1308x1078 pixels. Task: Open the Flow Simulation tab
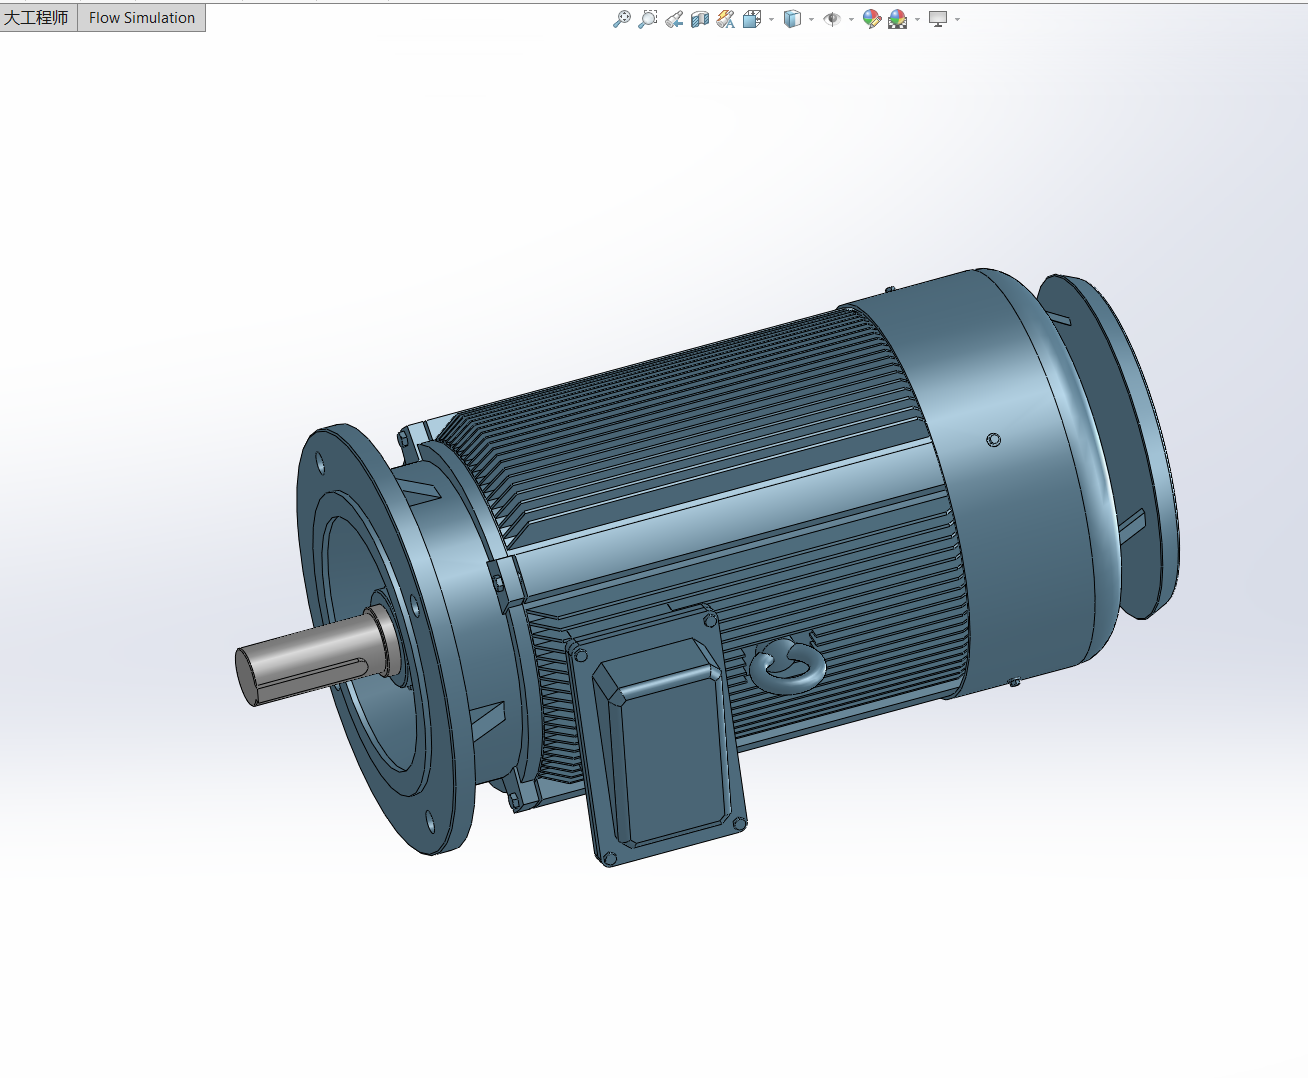pyautogui.click(x=142, y=18)
